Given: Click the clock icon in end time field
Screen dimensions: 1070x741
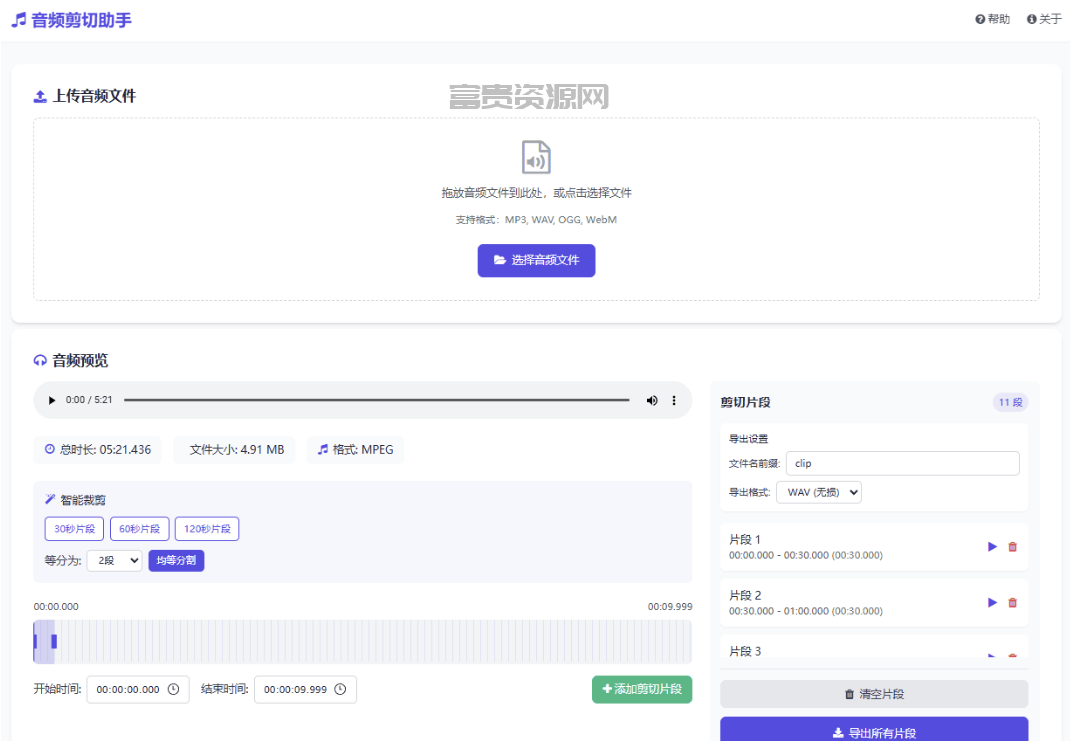Looking at the screenshot, I should 341,689.
